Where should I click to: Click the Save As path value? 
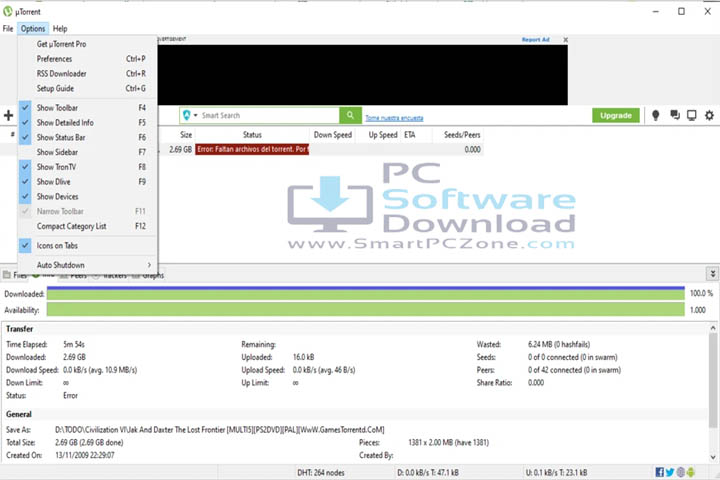pos(219,430)
